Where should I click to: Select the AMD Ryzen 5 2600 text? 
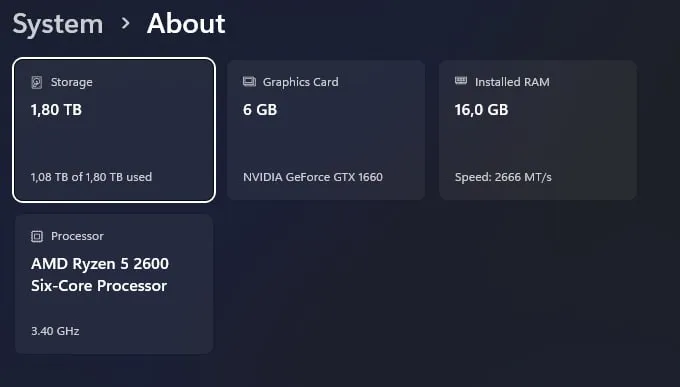click(100, 264)
